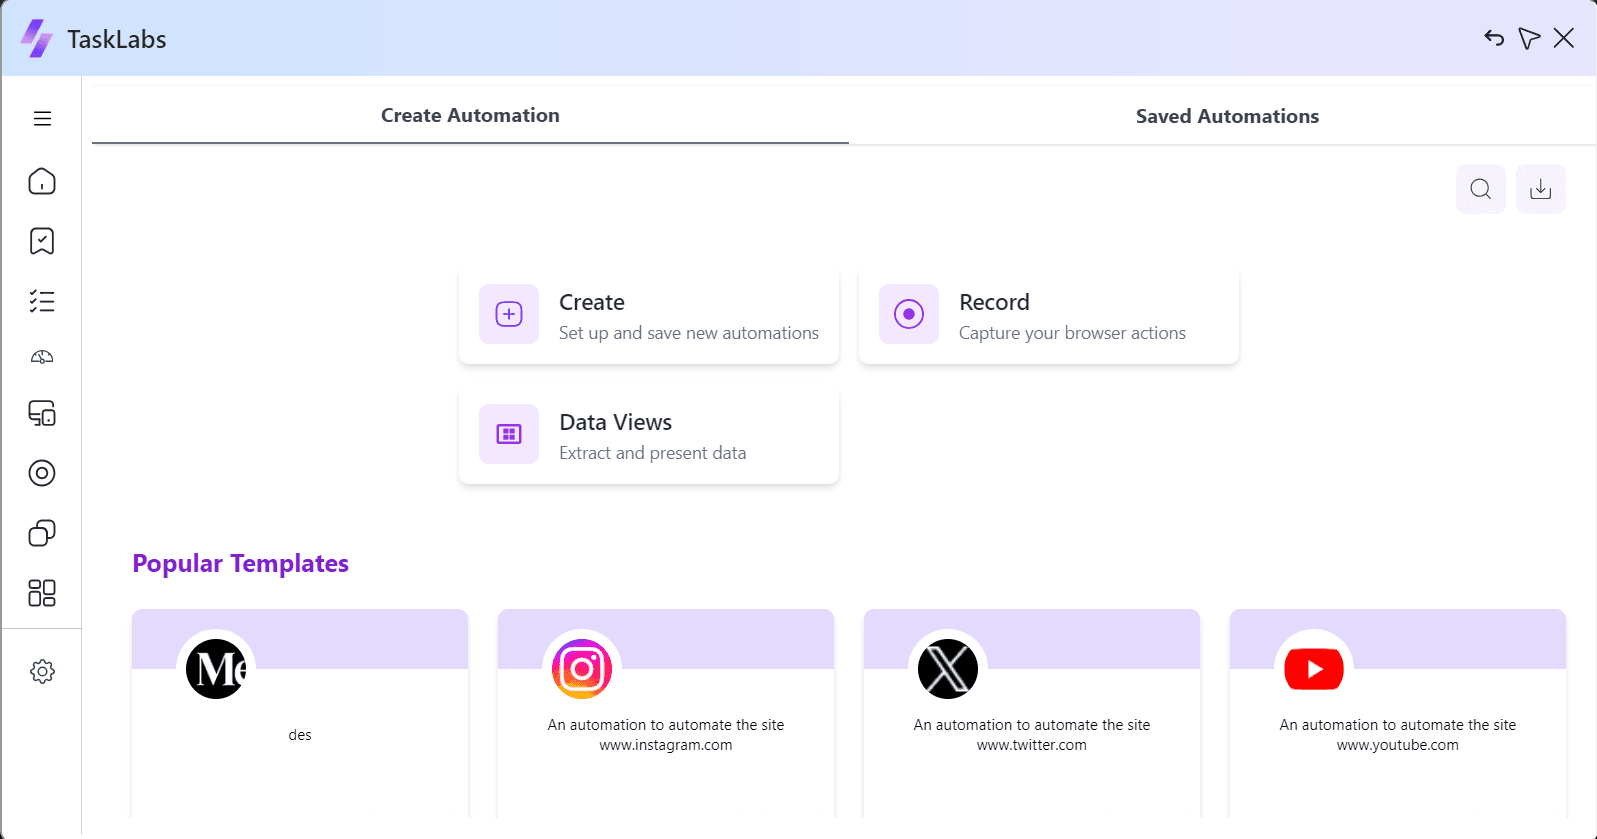The width and height of the screenshot is (1597, 839).
Task: Click the Instagram logo icon
Action: 582,669
